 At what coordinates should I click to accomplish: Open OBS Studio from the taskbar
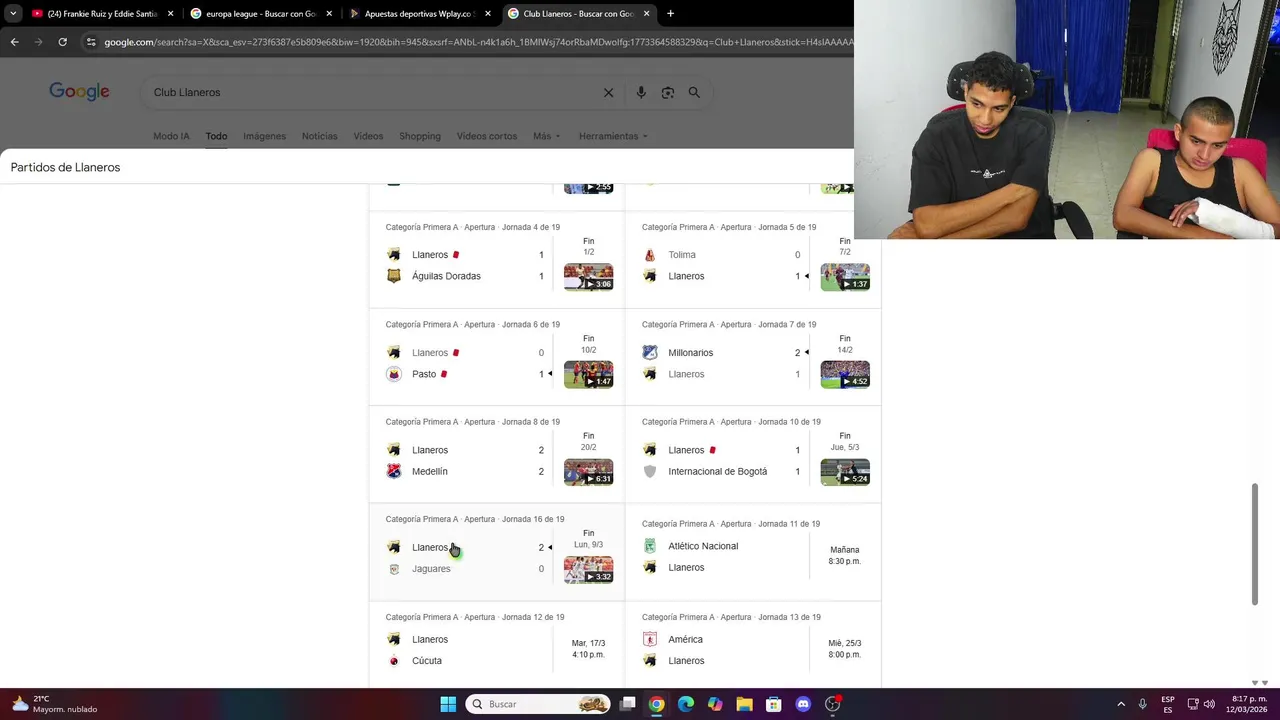click(833, 704)
